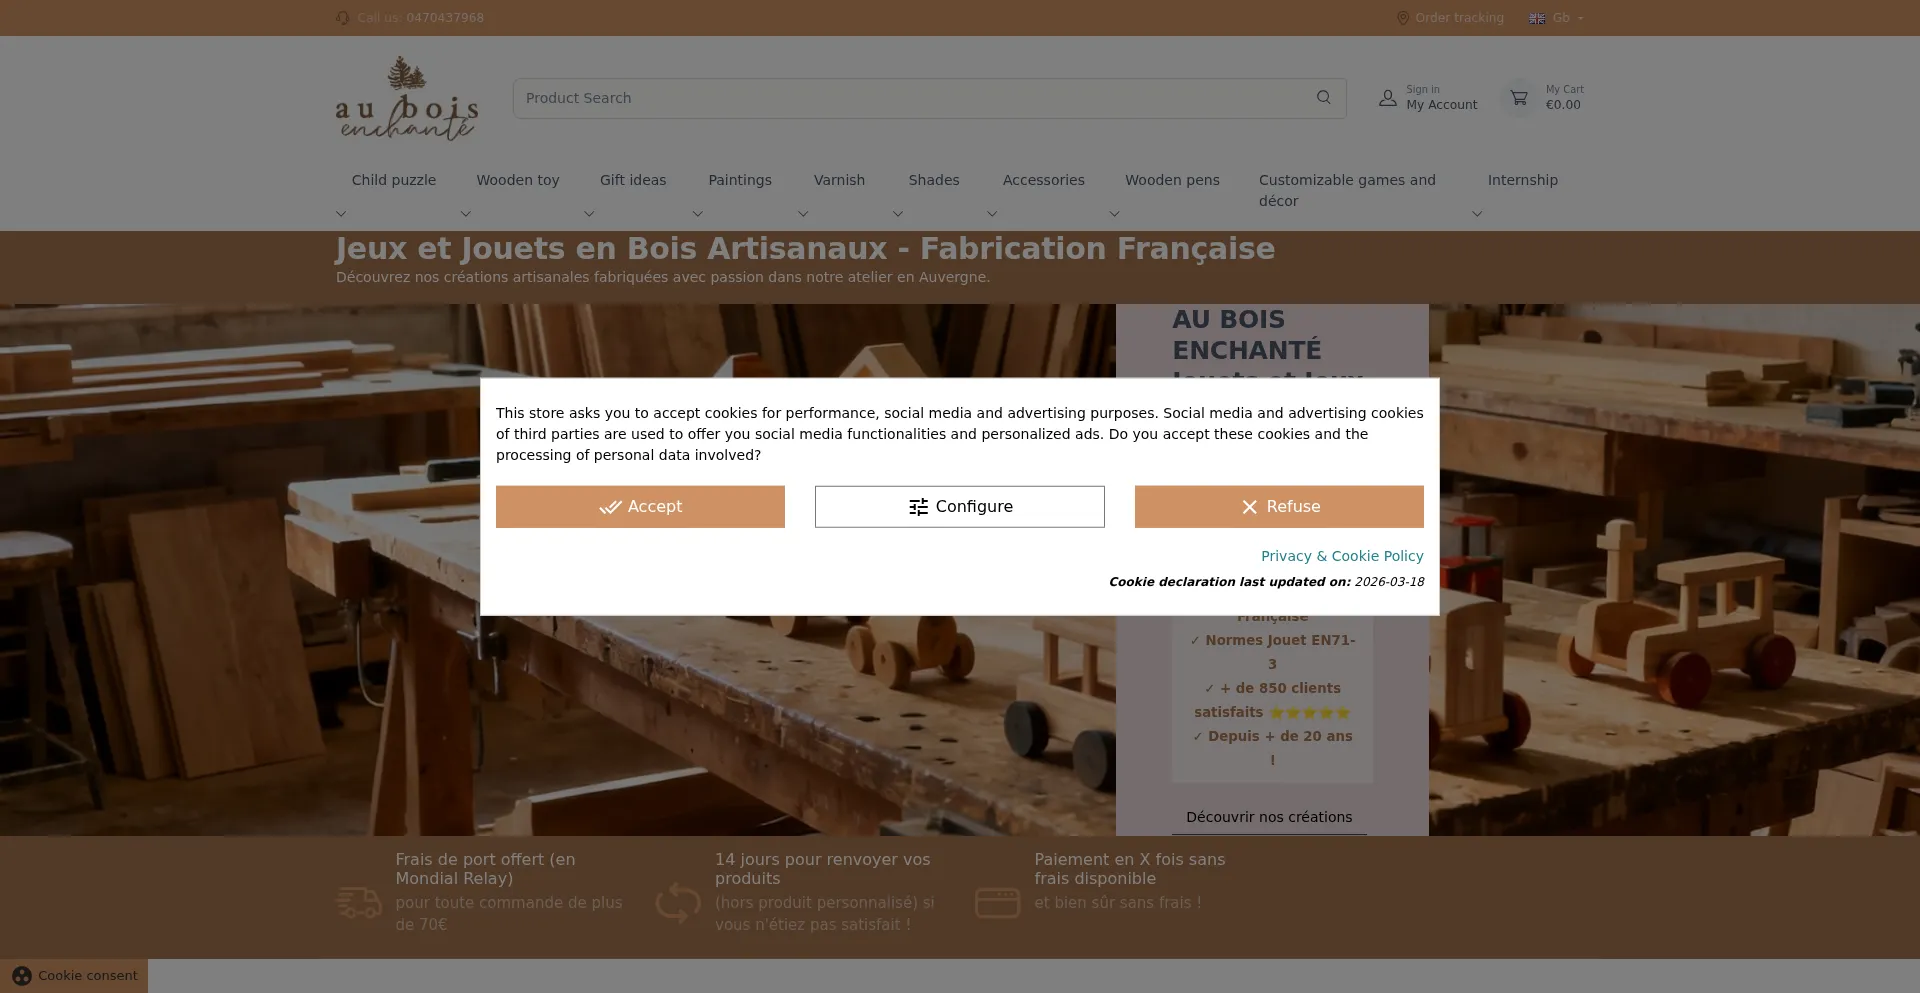Expand the Child puzzle submenu chevron
The height and width of the screenshot is (993, 1920).
click(x=341, y=214)
